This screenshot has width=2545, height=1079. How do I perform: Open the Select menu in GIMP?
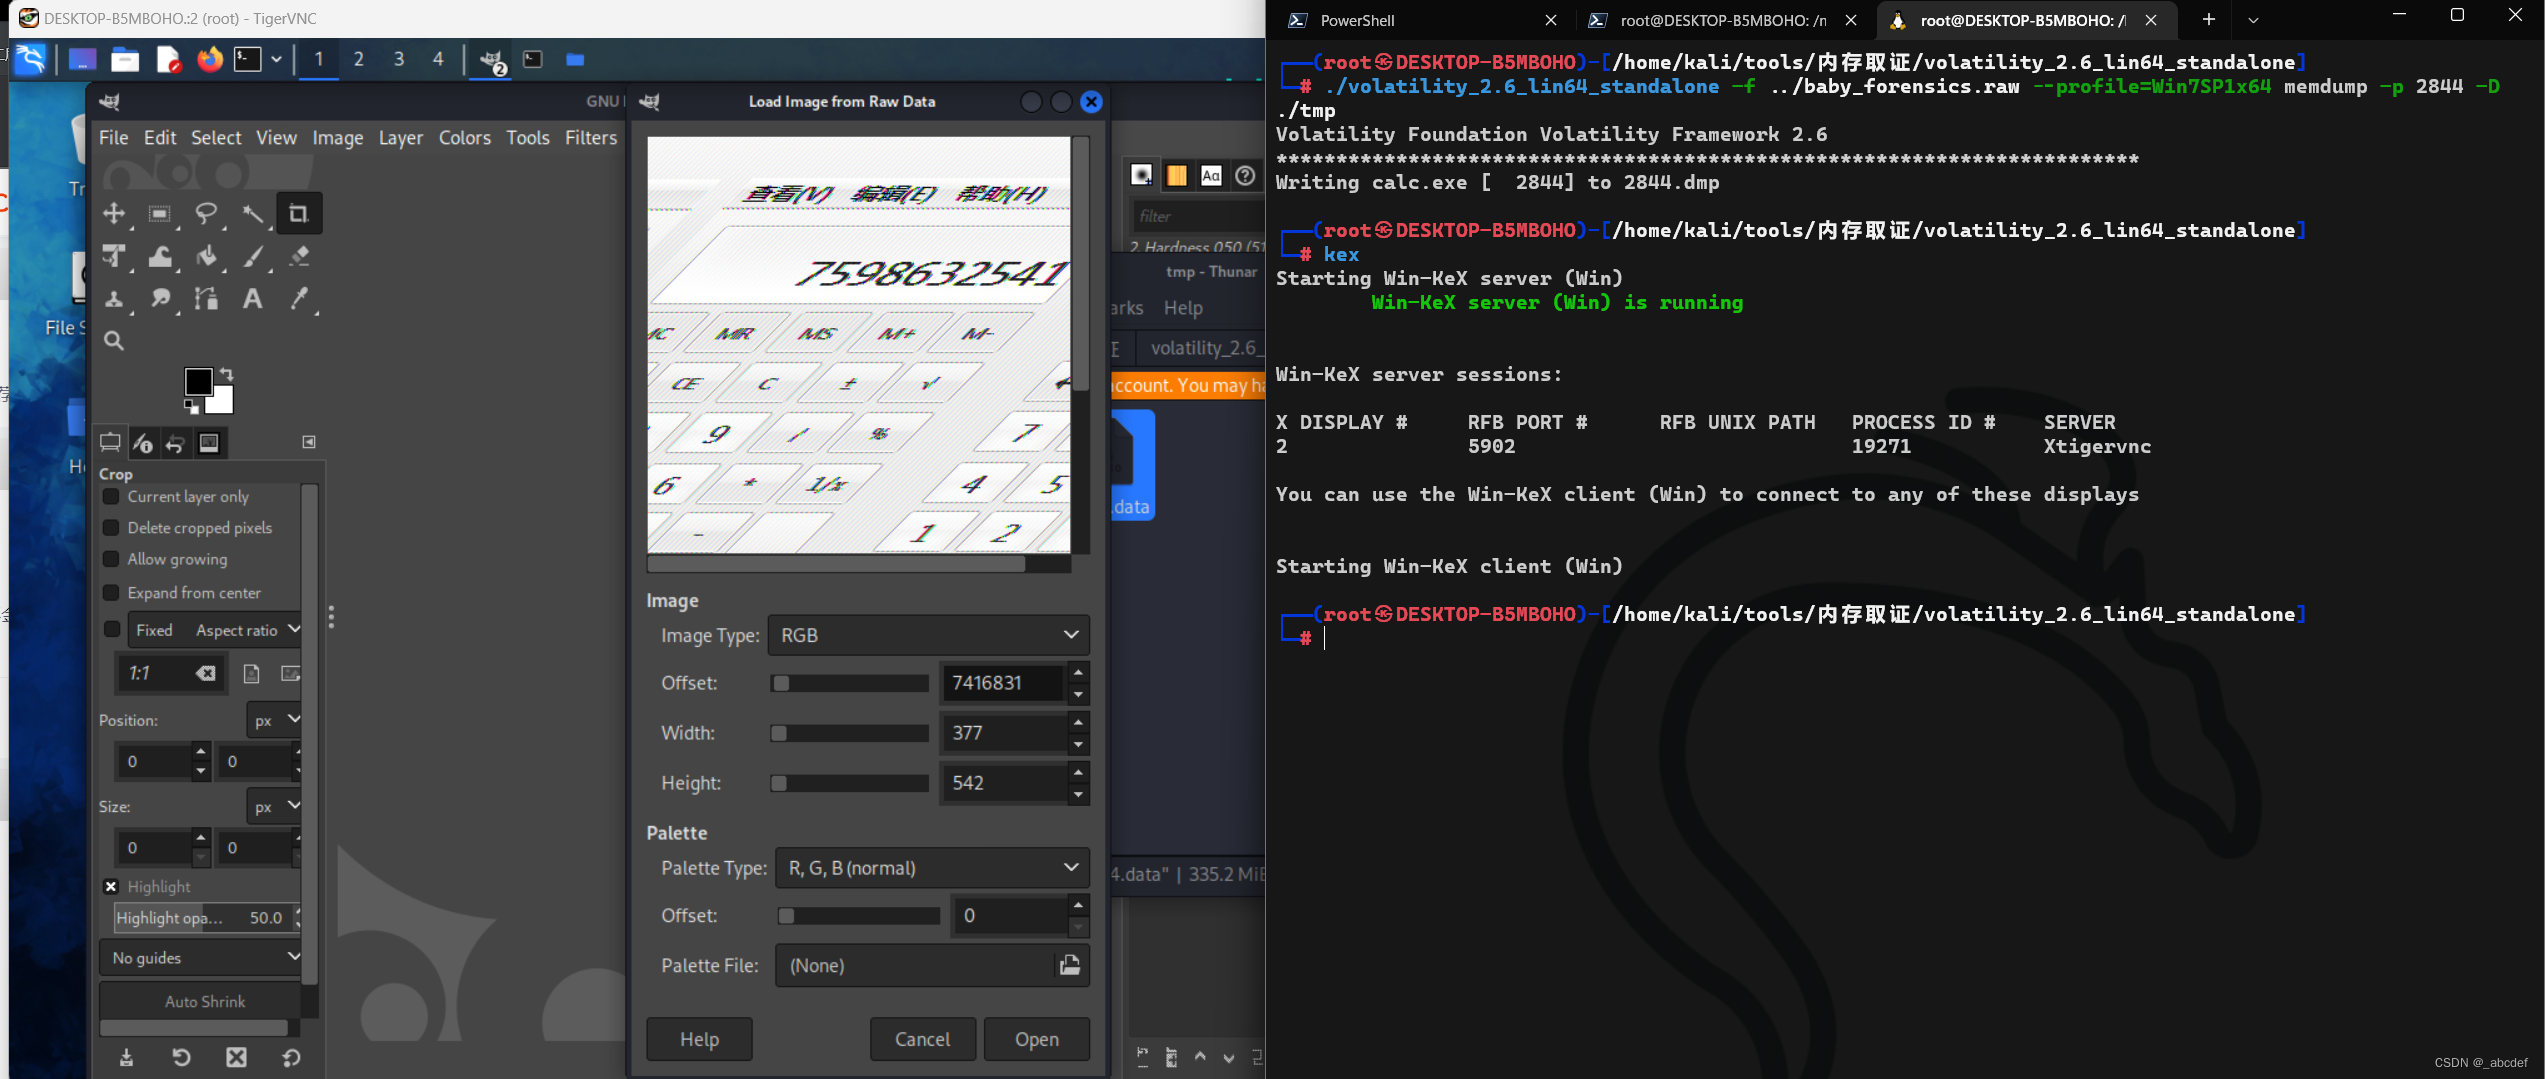tap(216, 138)
